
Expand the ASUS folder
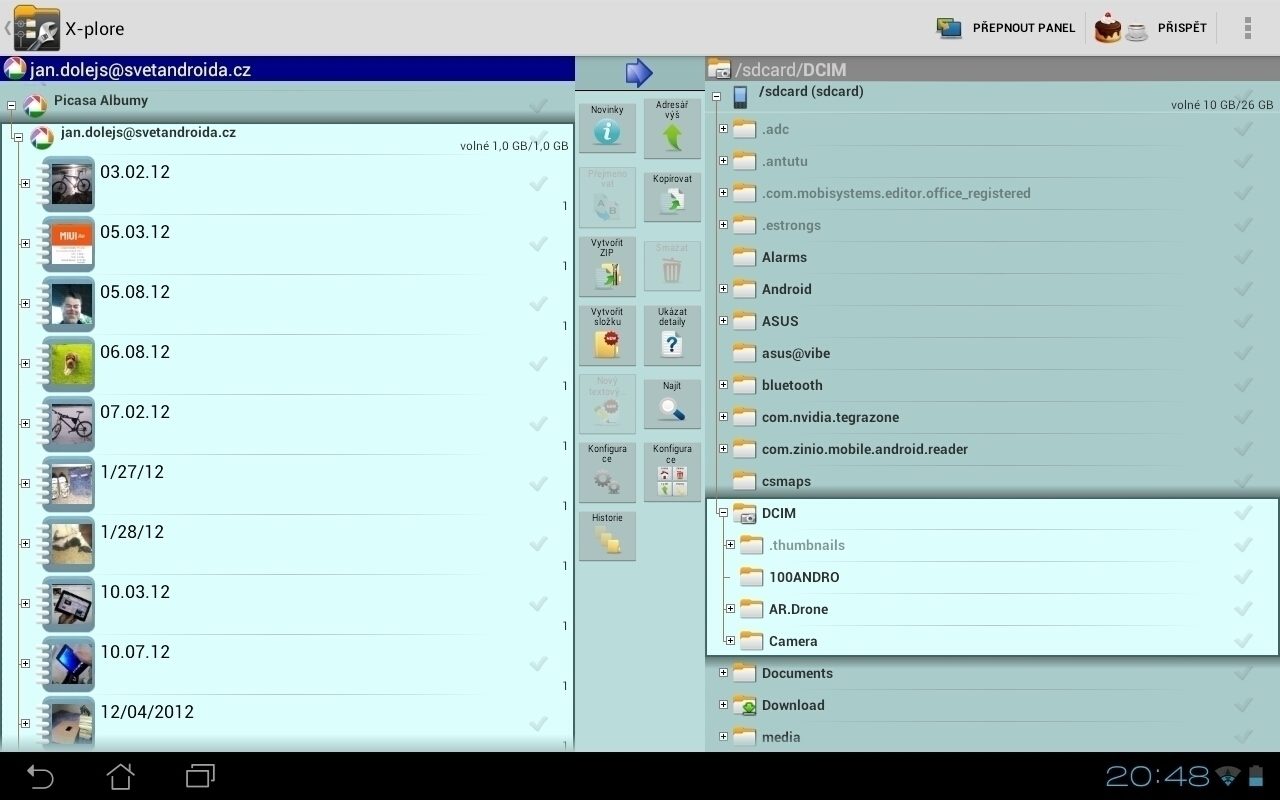(x=723, y=321)
